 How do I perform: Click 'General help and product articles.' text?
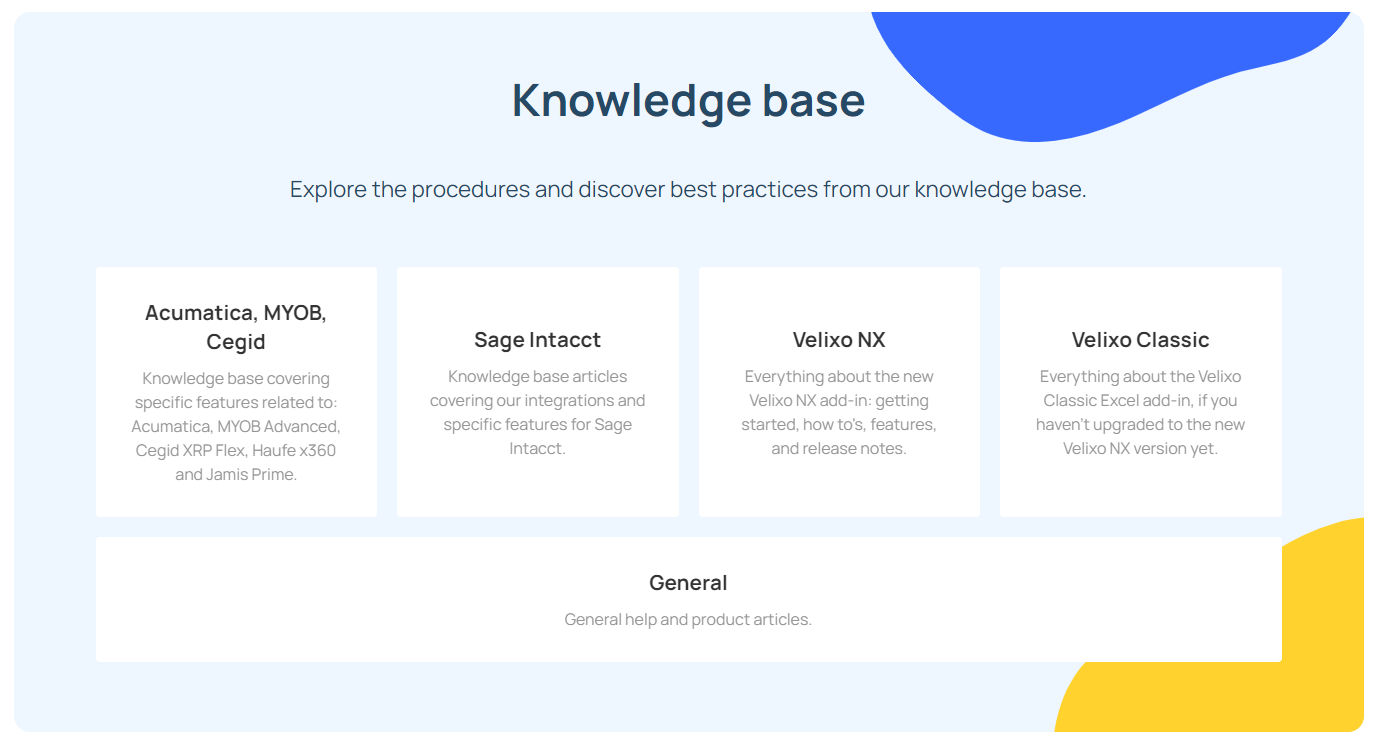688,620
